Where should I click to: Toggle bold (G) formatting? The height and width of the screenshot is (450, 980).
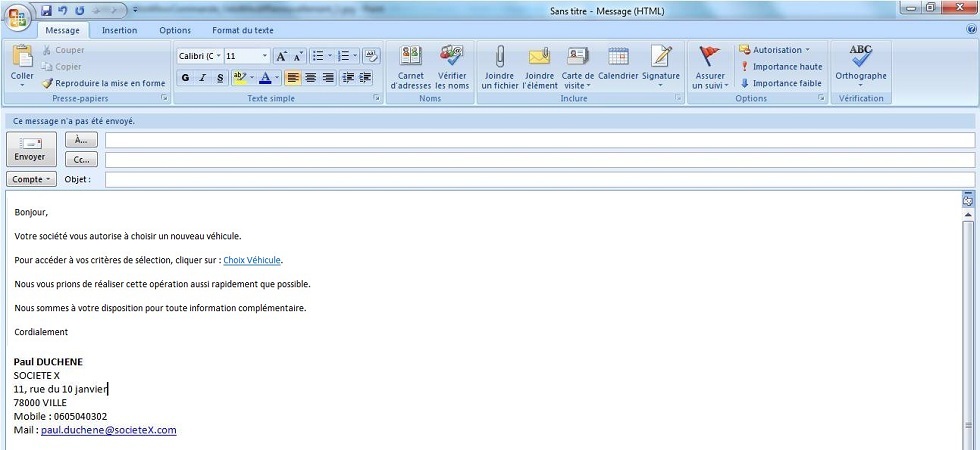(185, 78)
